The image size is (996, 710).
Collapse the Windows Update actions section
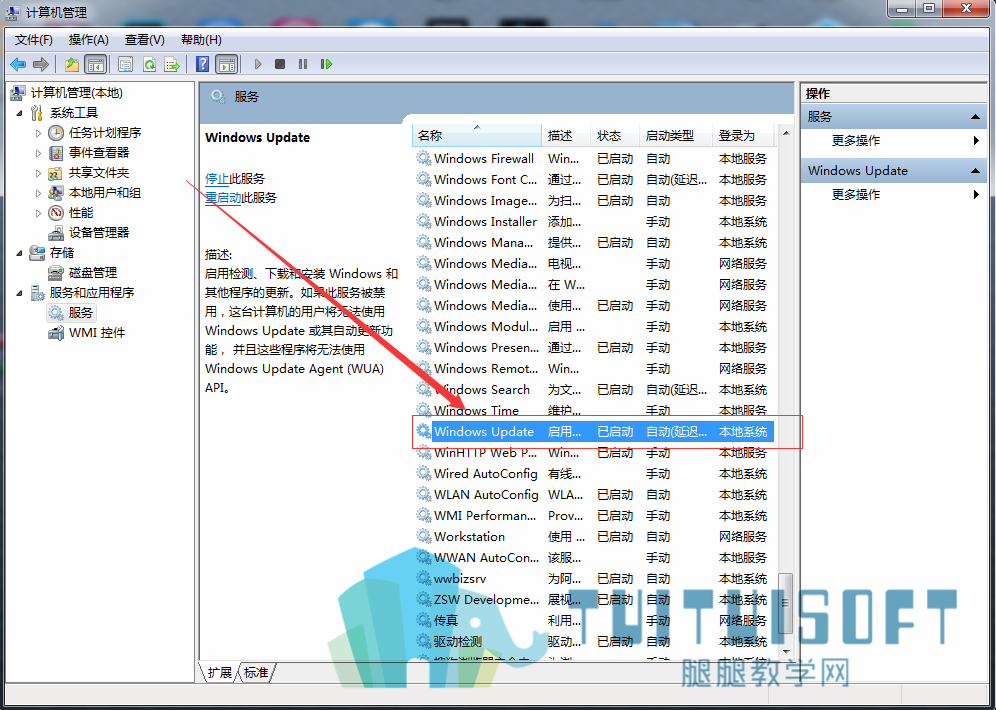coord(975,171)
